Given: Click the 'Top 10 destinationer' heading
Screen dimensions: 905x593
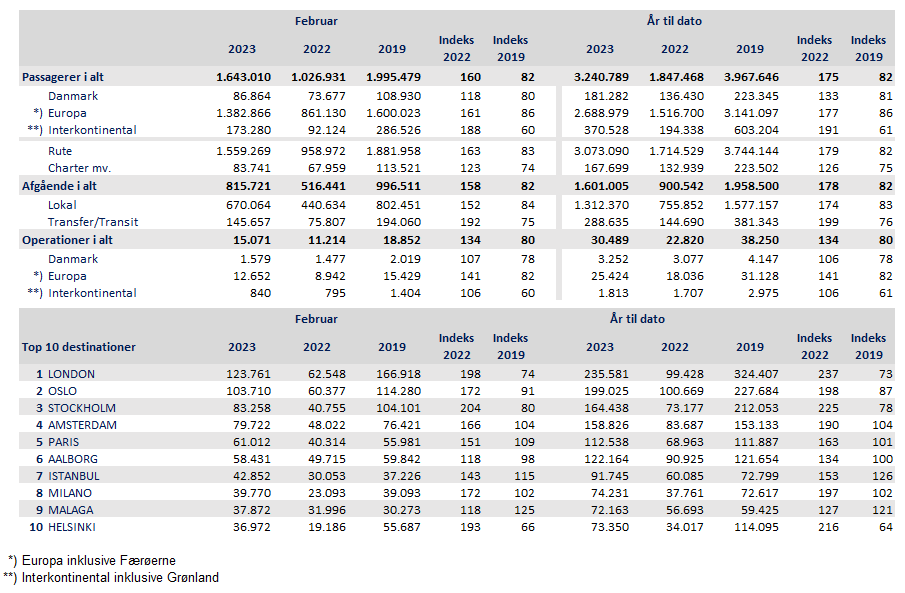Looking at the screenshot, I should tap(79, 347).
